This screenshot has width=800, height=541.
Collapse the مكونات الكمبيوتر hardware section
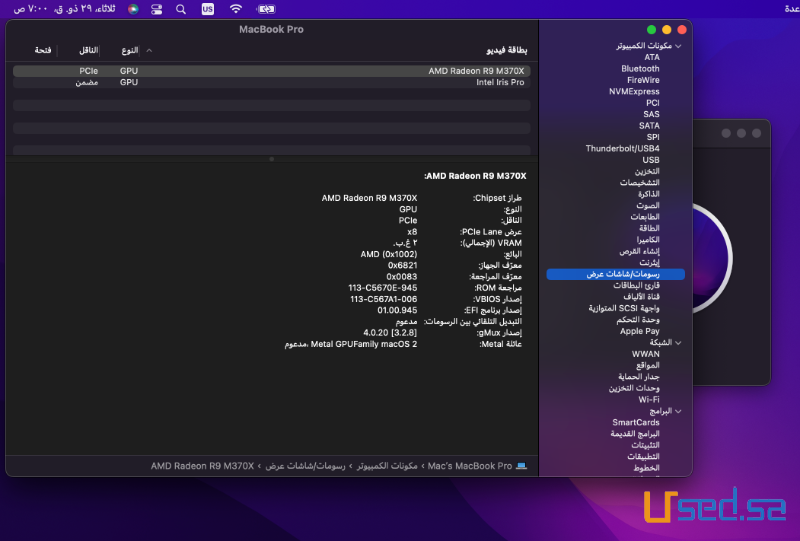click(678, 46)
